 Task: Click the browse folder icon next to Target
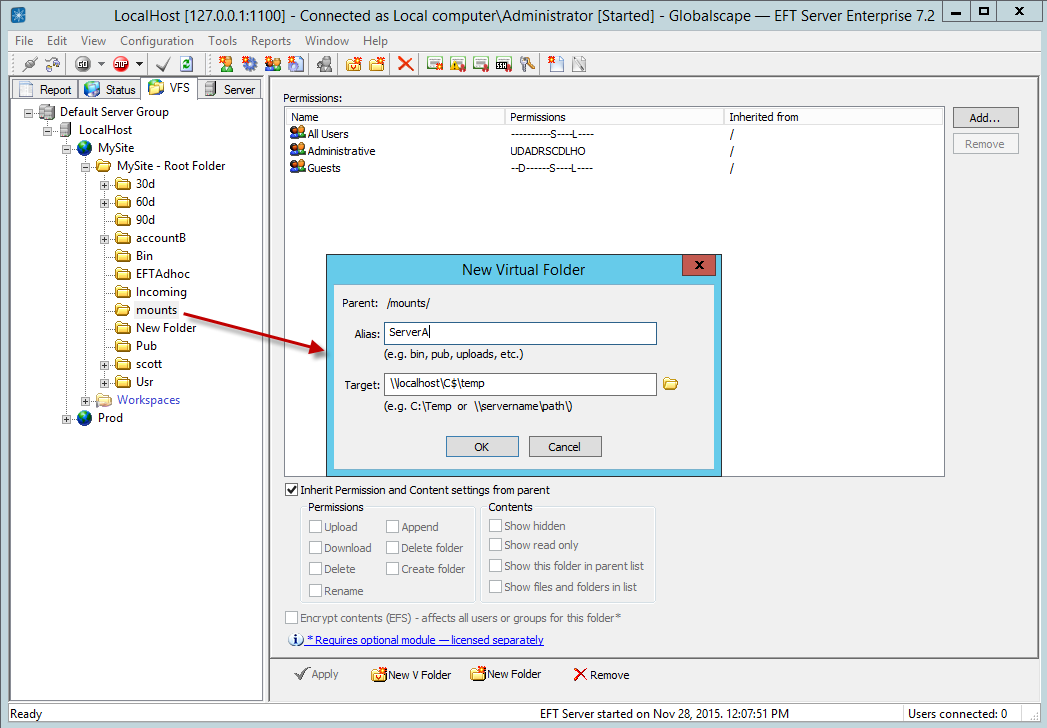tap(671, 384)
